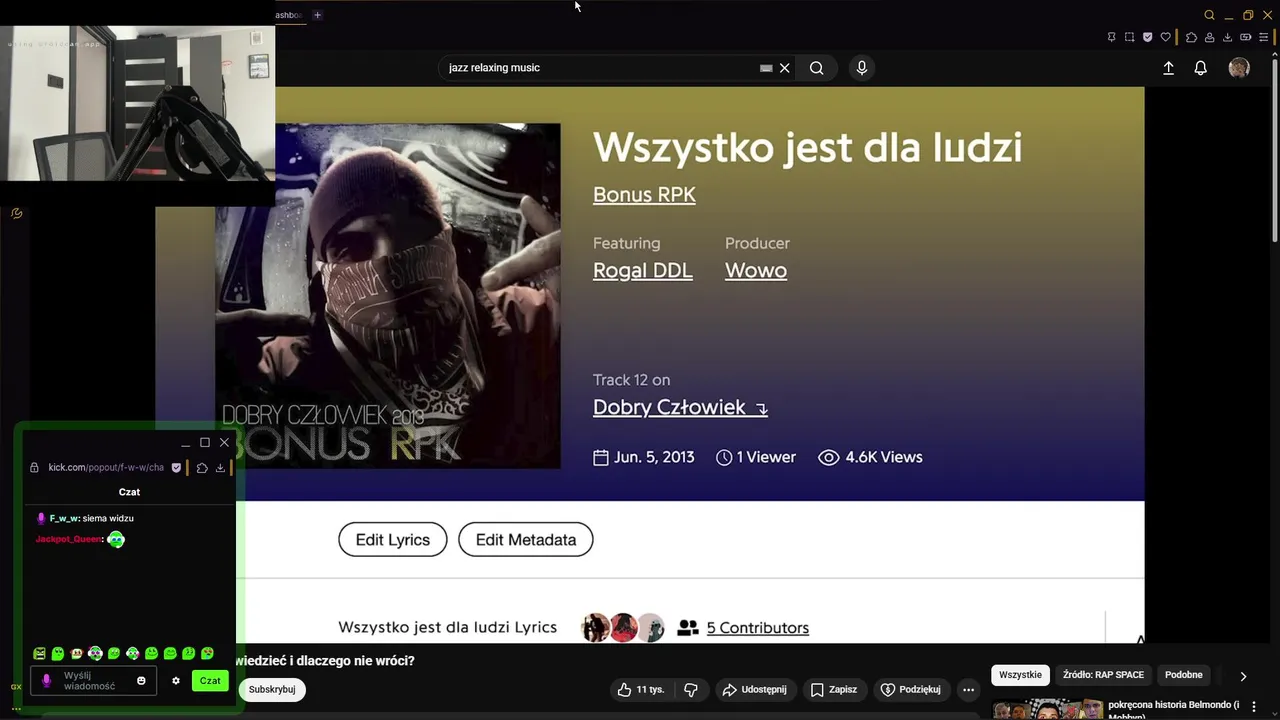Click the Edit Lyrics button
The height and width of the screenshot is (720, 1280).
[x=393, y=540]
